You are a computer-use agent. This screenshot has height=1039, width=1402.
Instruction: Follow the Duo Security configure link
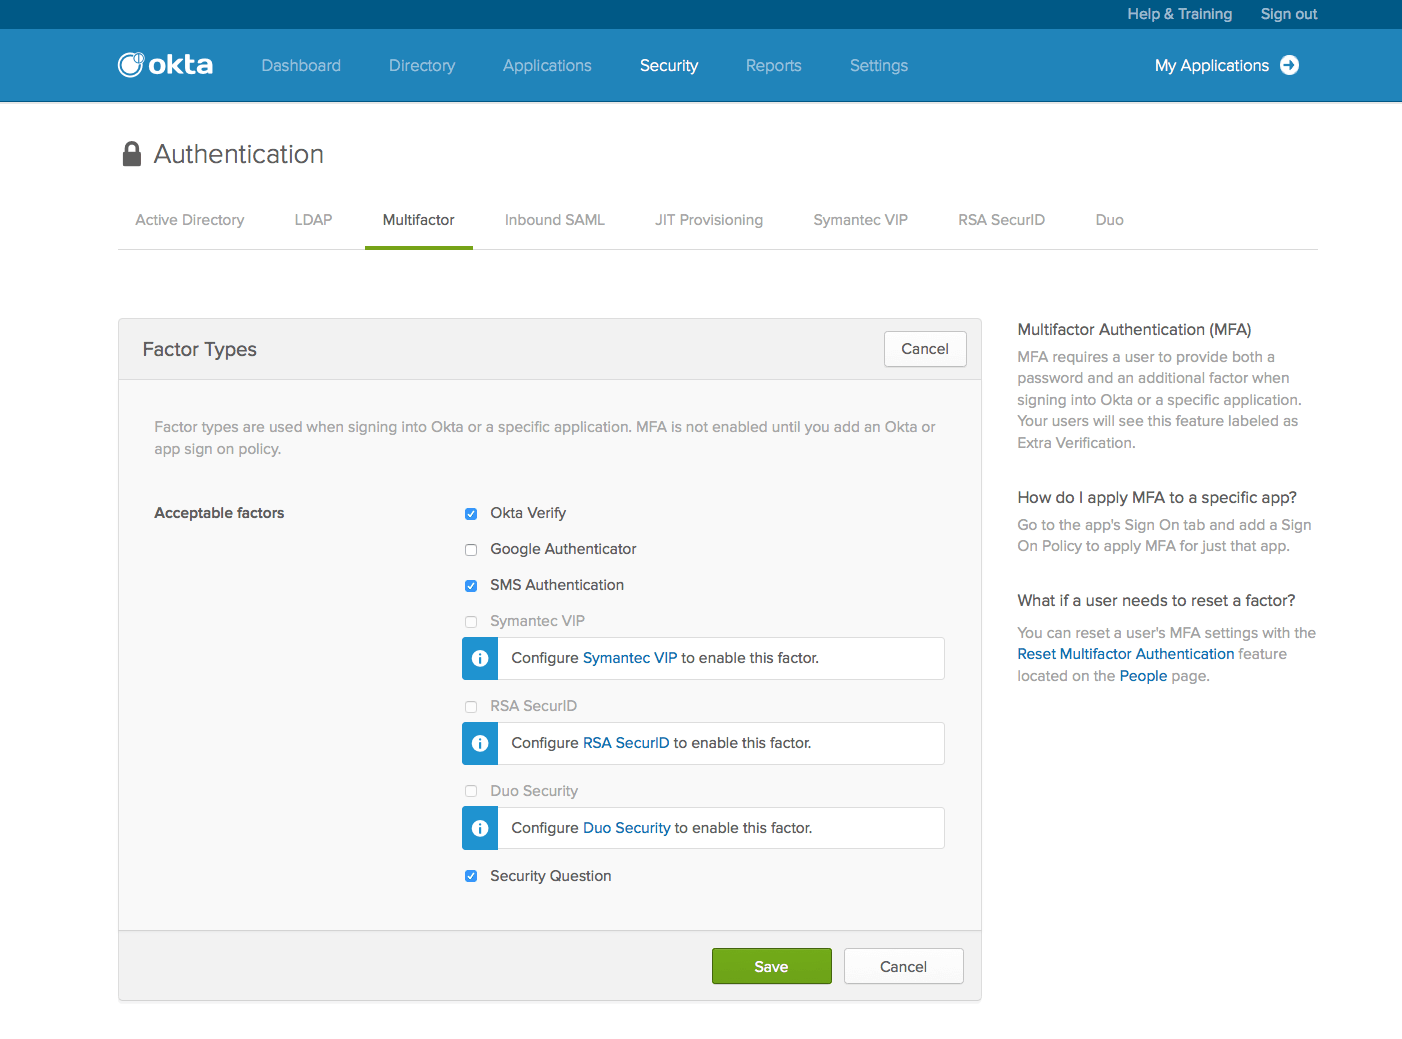[x=626, y=828]
